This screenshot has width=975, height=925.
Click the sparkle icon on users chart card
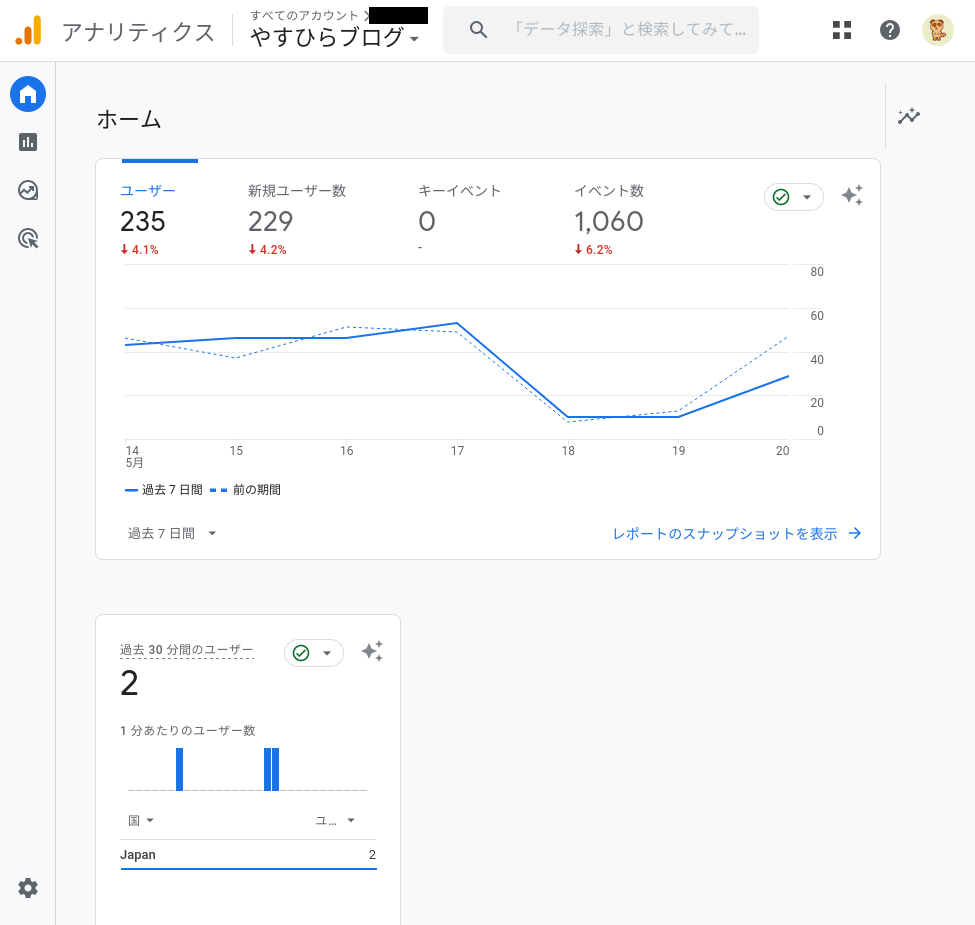click(852, 196)
